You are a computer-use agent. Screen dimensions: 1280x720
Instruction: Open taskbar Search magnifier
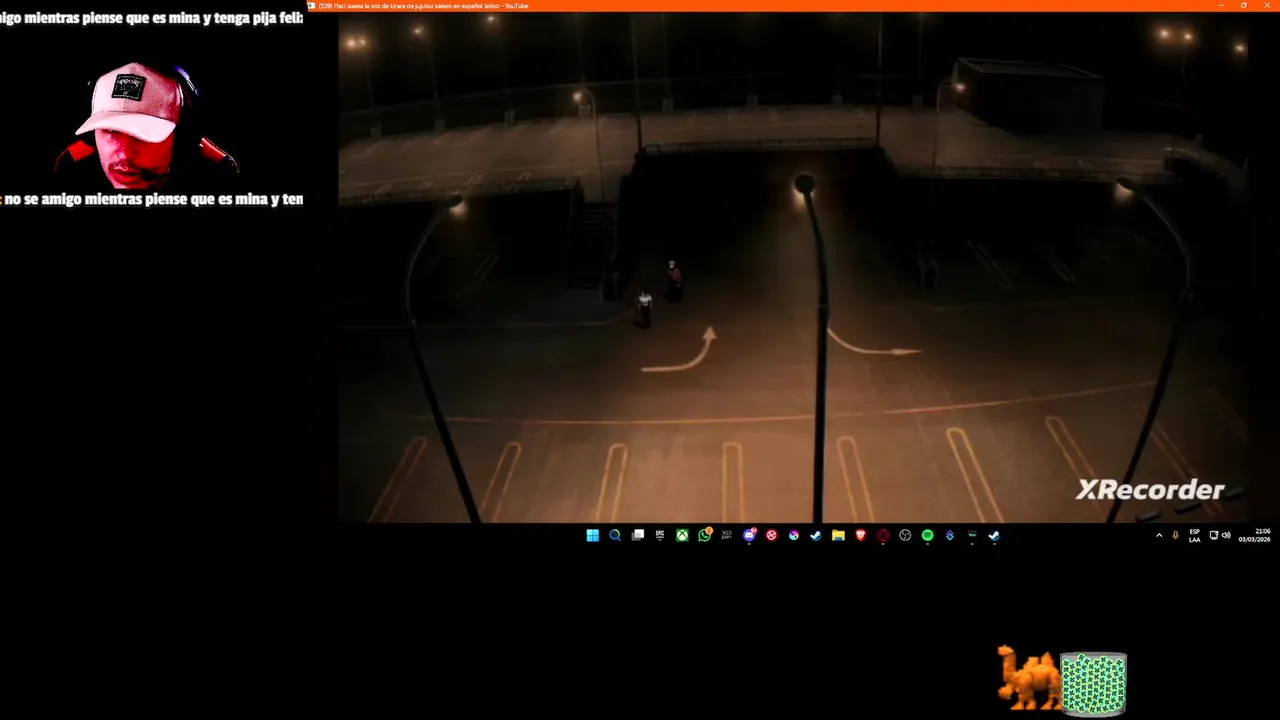tap(615, 535)
